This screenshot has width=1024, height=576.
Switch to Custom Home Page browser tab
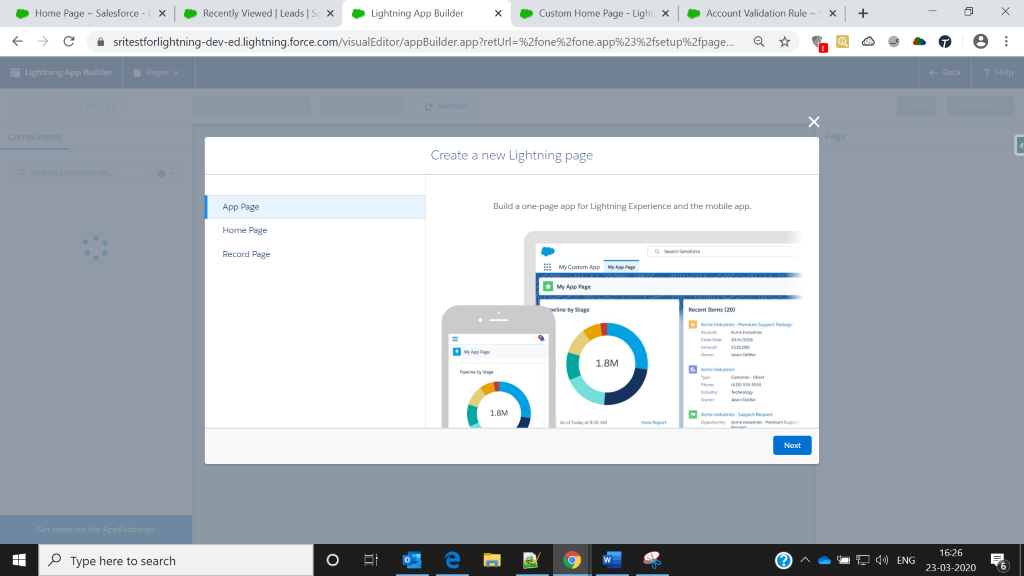pos(588,13)
